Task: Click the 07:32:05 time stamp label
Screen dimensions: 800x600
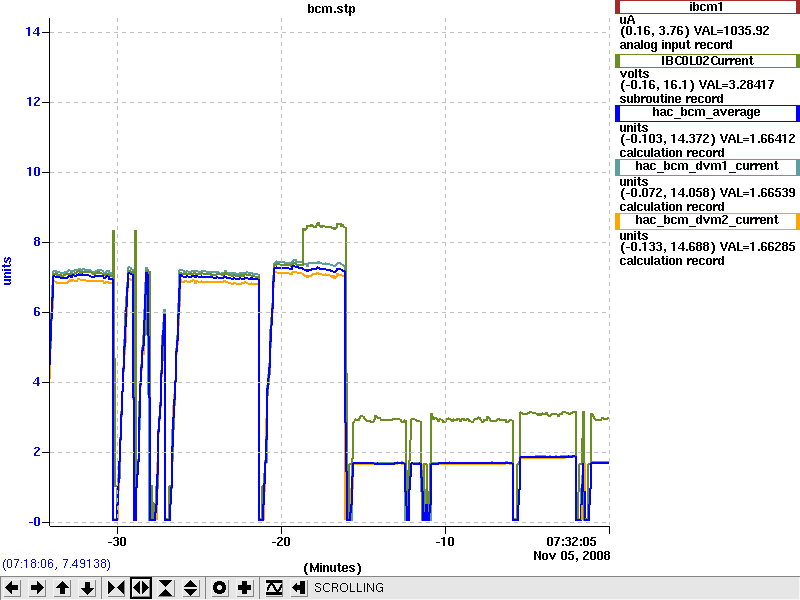Action: pyautogui.click(x=571, y=542)
